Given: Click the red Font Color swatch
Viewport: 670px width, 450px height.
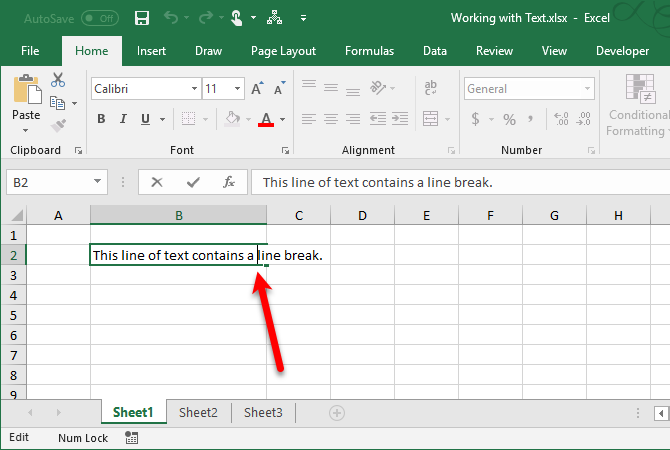Looking at the screenshot, I should point(266,119).
